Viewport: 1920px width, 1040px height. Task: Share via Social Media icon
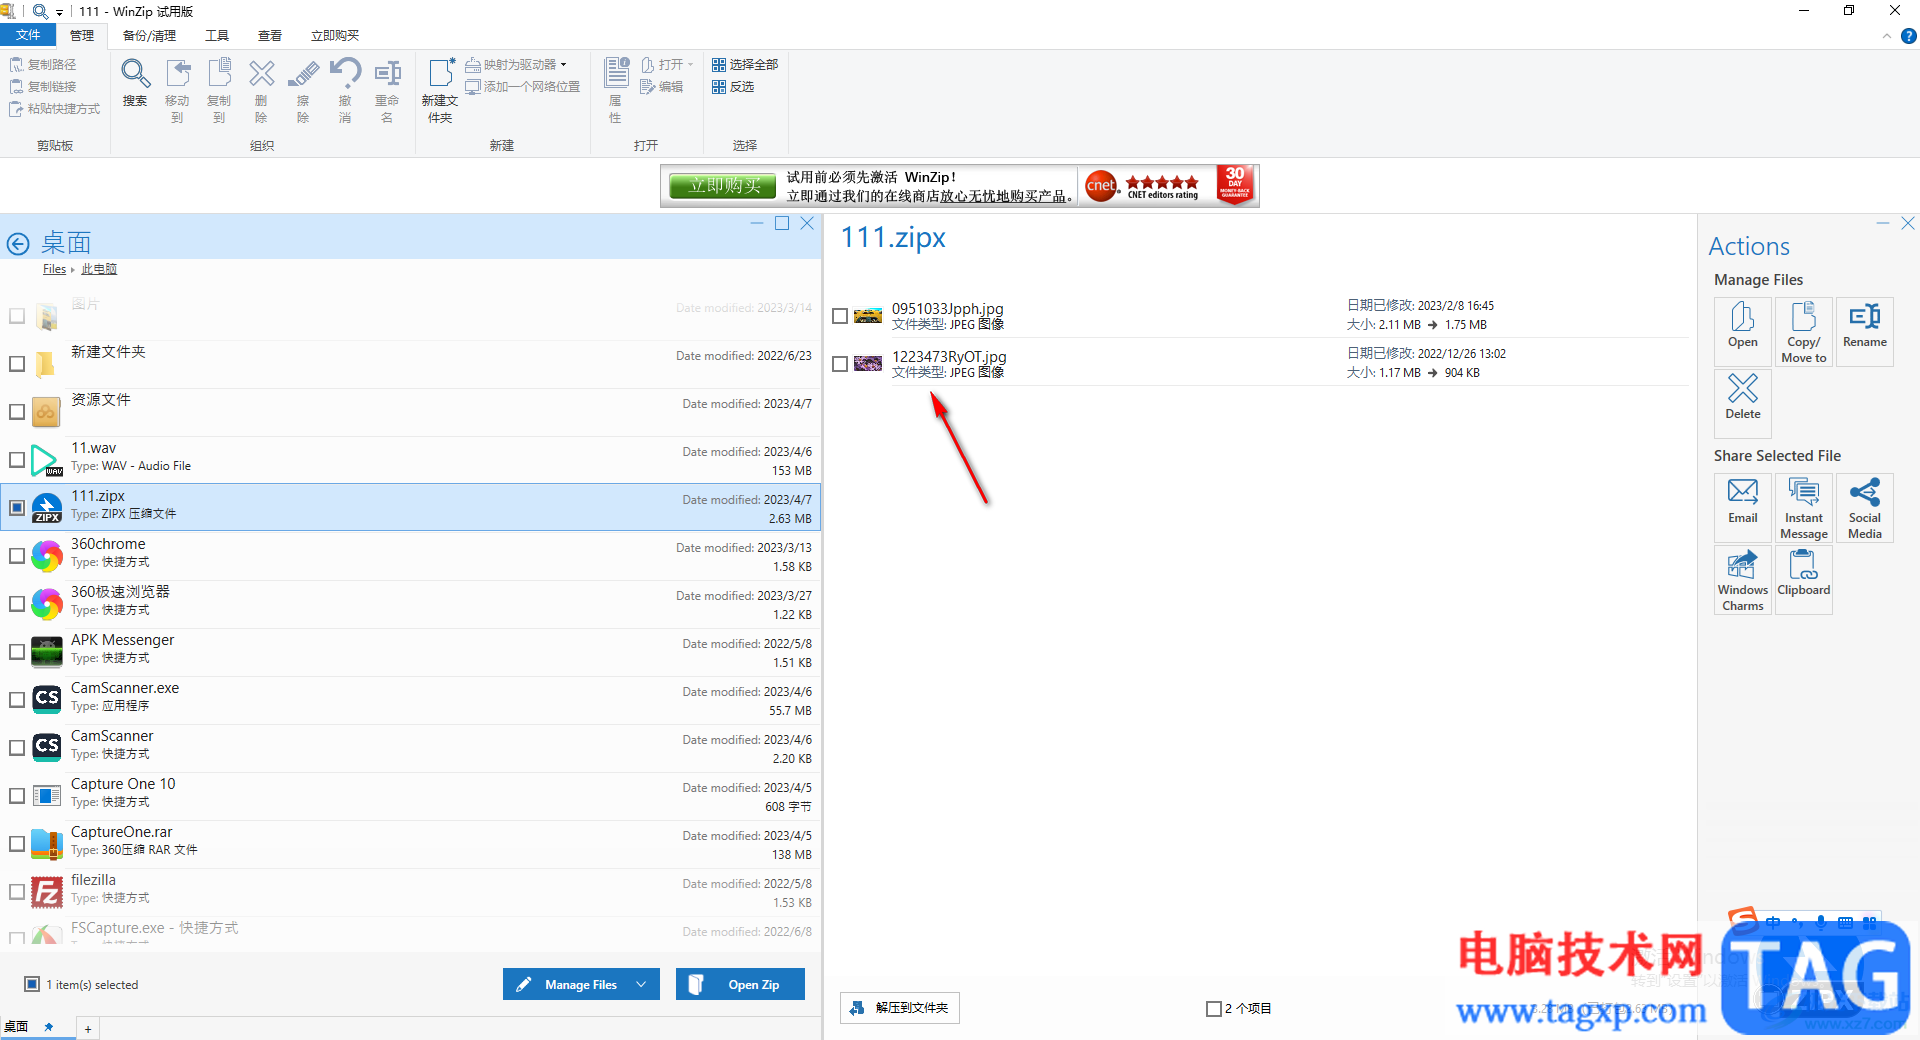1865,508
